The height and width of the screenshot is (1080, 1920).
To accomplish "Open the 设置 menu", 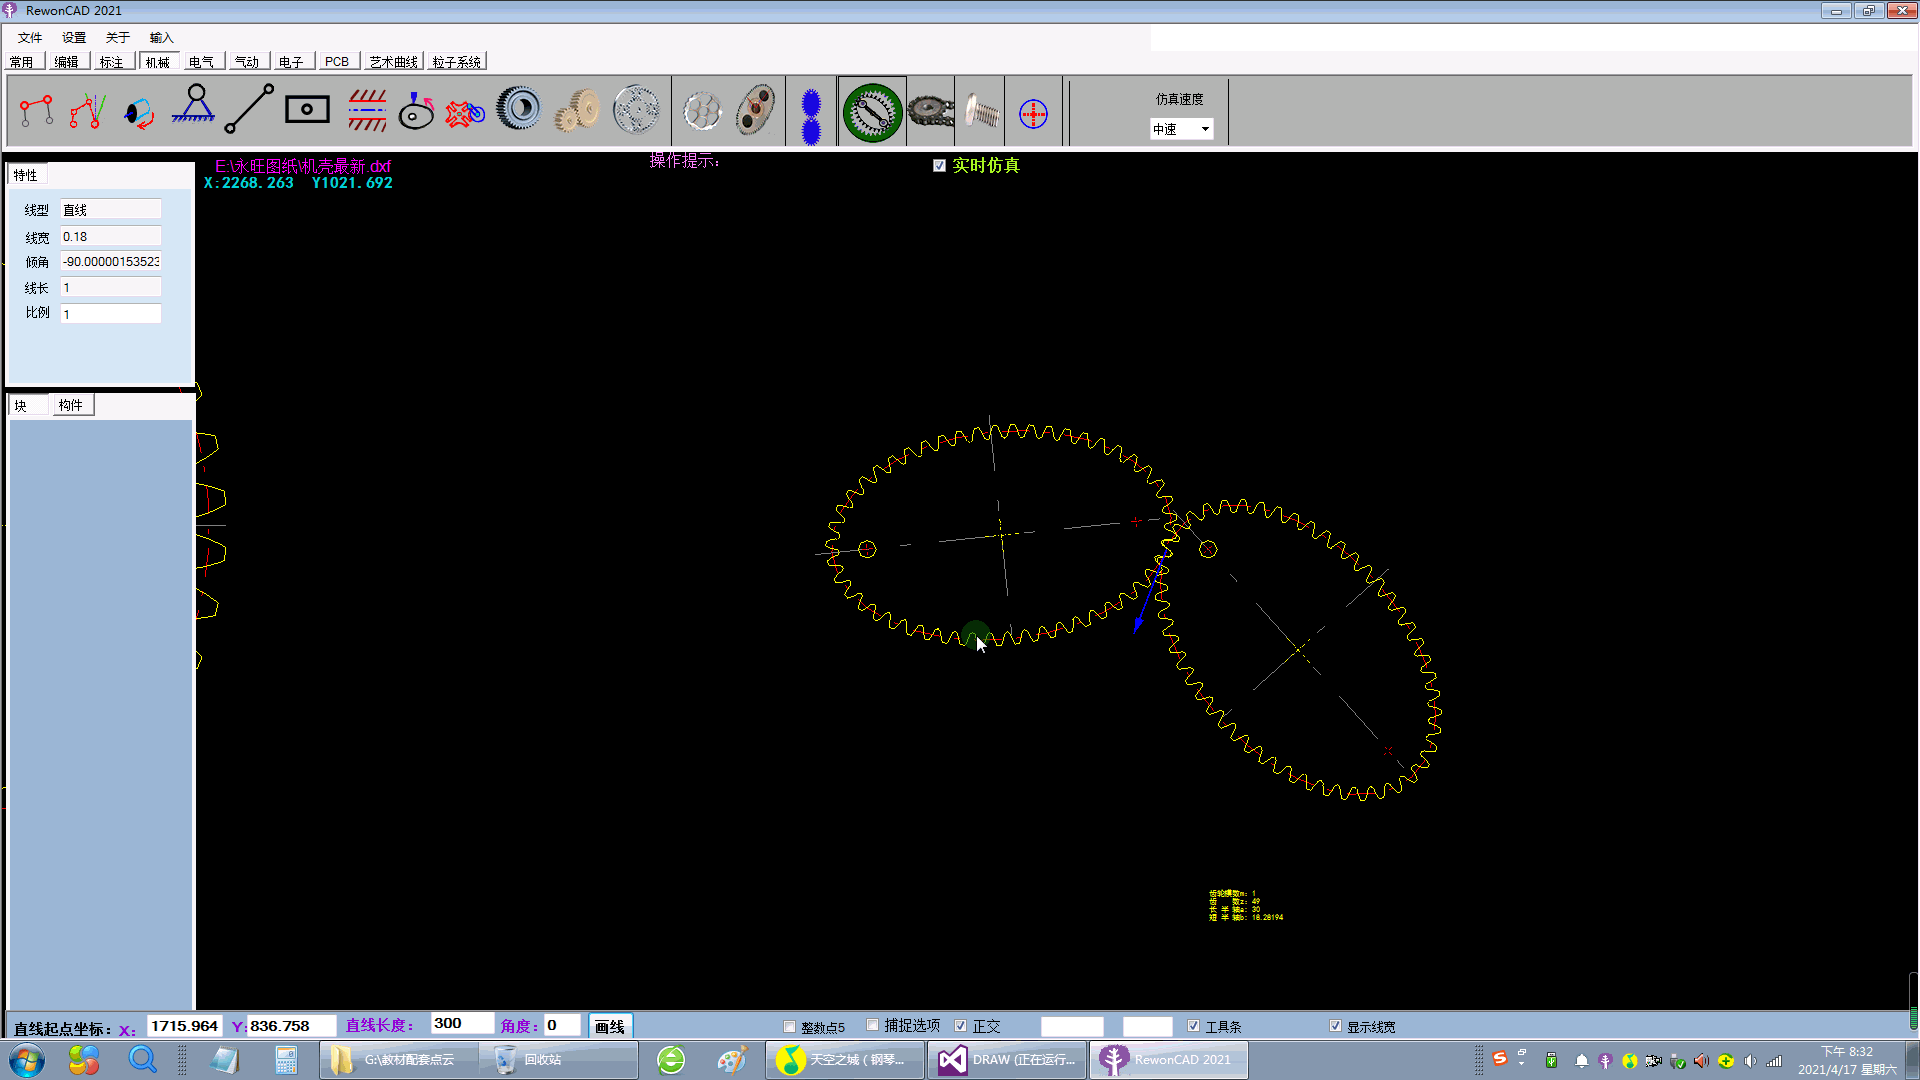I will click(x=74, y=38).
